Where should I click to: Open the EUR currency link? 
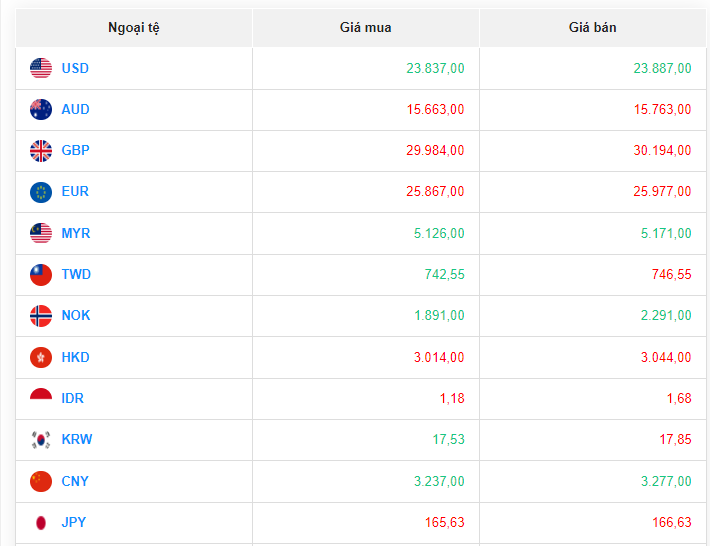coord(75,192)
